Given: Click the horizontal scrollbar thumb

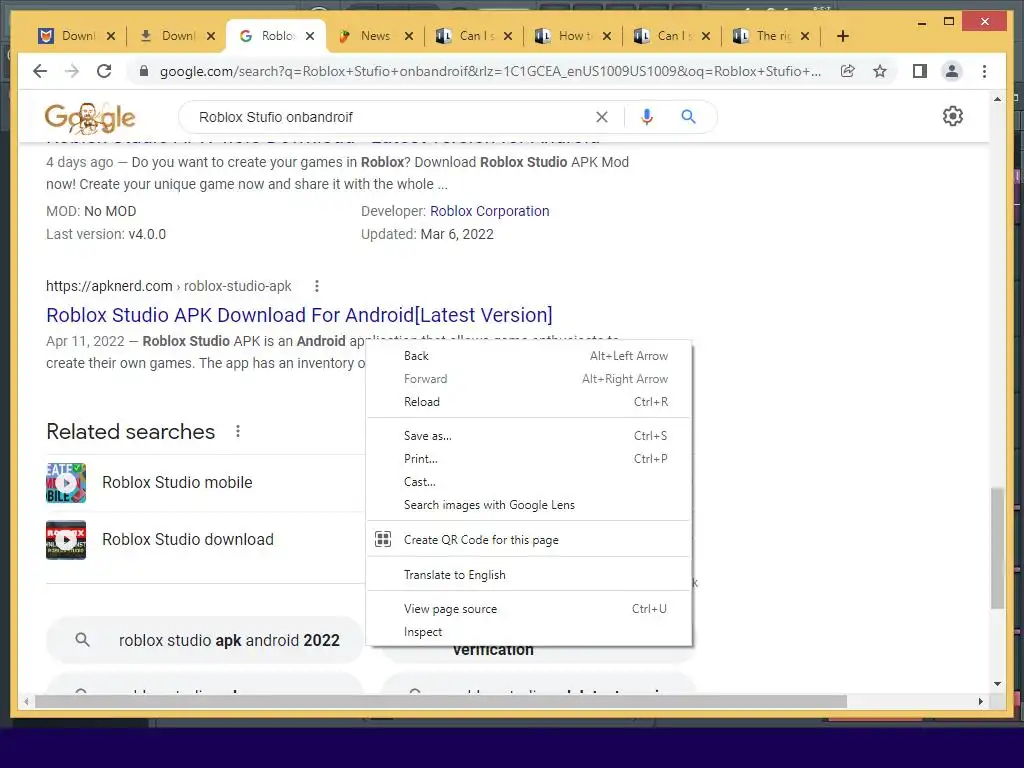Looking at the screenshot, I should [x=441, y=701].
